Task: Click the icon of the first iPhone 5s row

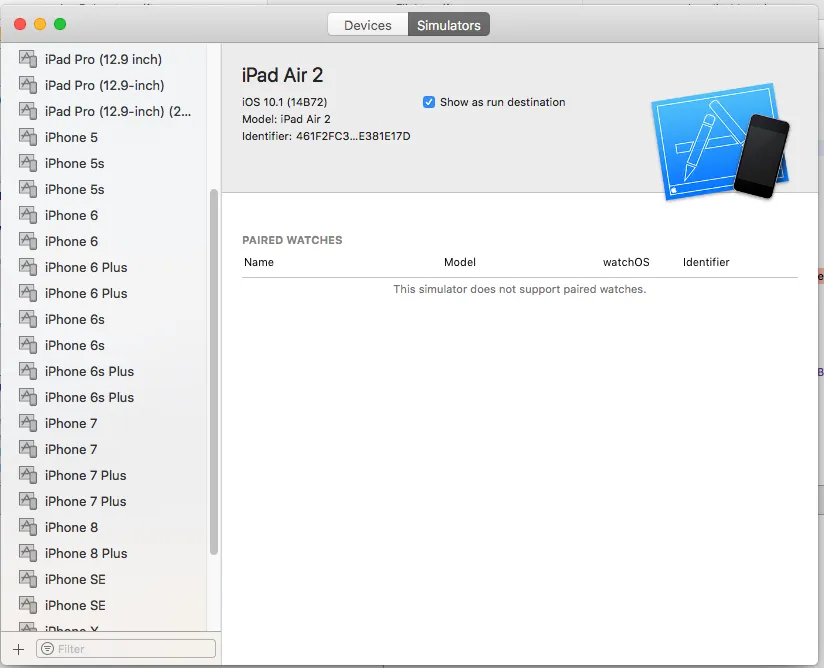Action: click(28, 163)
